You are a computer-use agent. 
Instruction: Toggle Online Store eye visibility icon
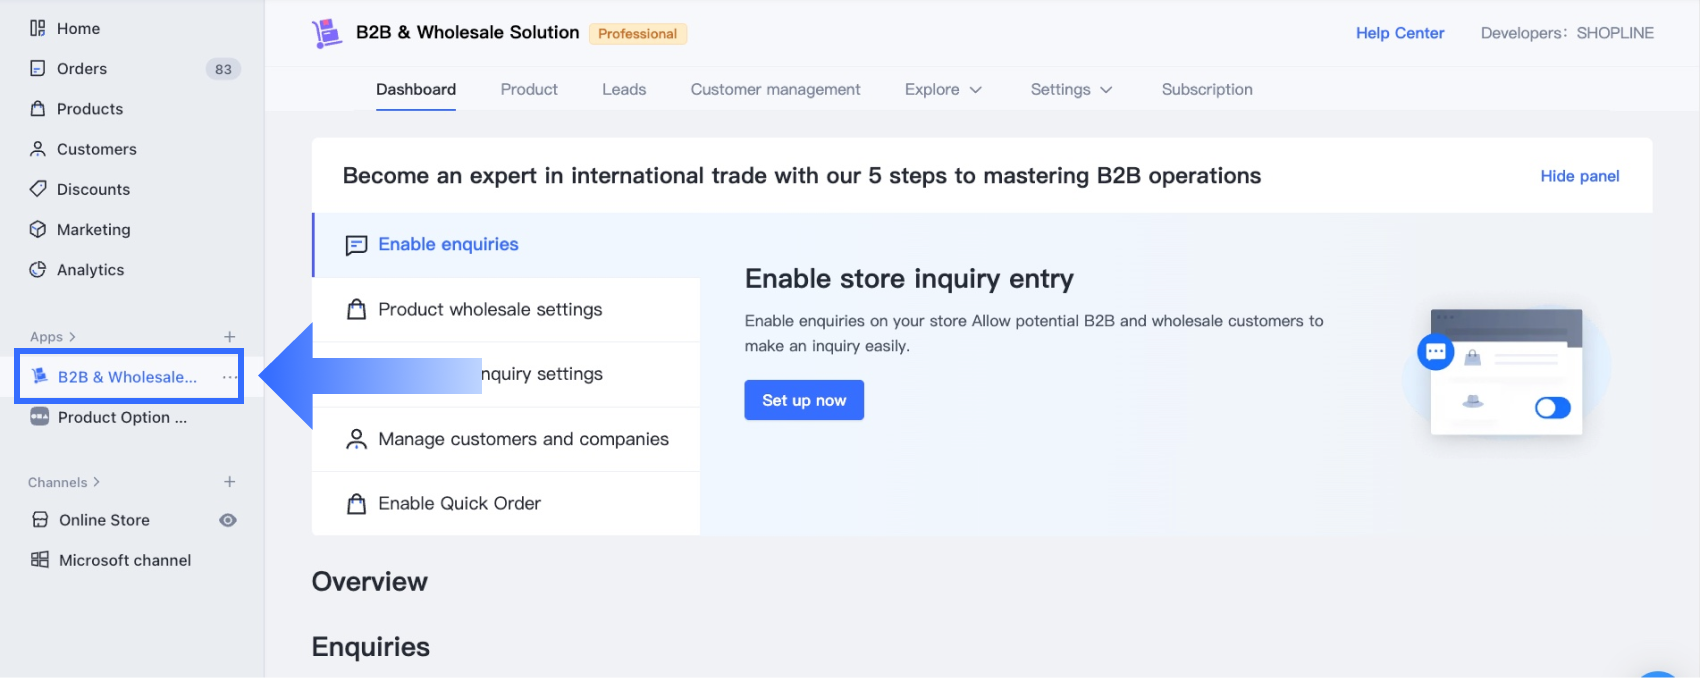(x=228, y=520)
